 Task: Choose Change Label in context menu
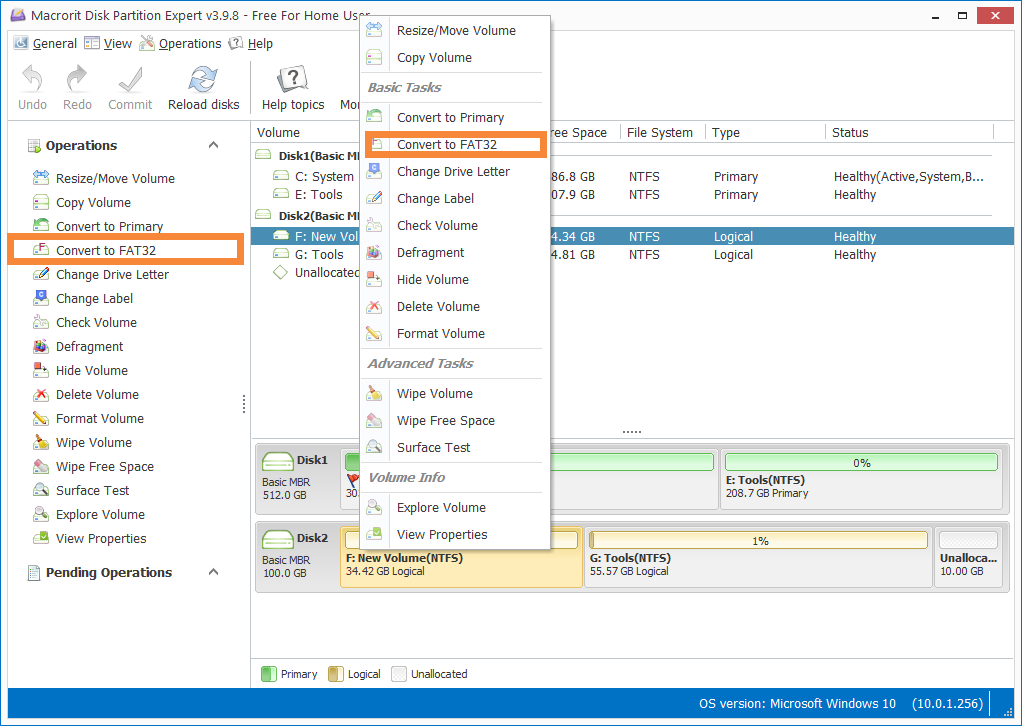tap(456, 198)
